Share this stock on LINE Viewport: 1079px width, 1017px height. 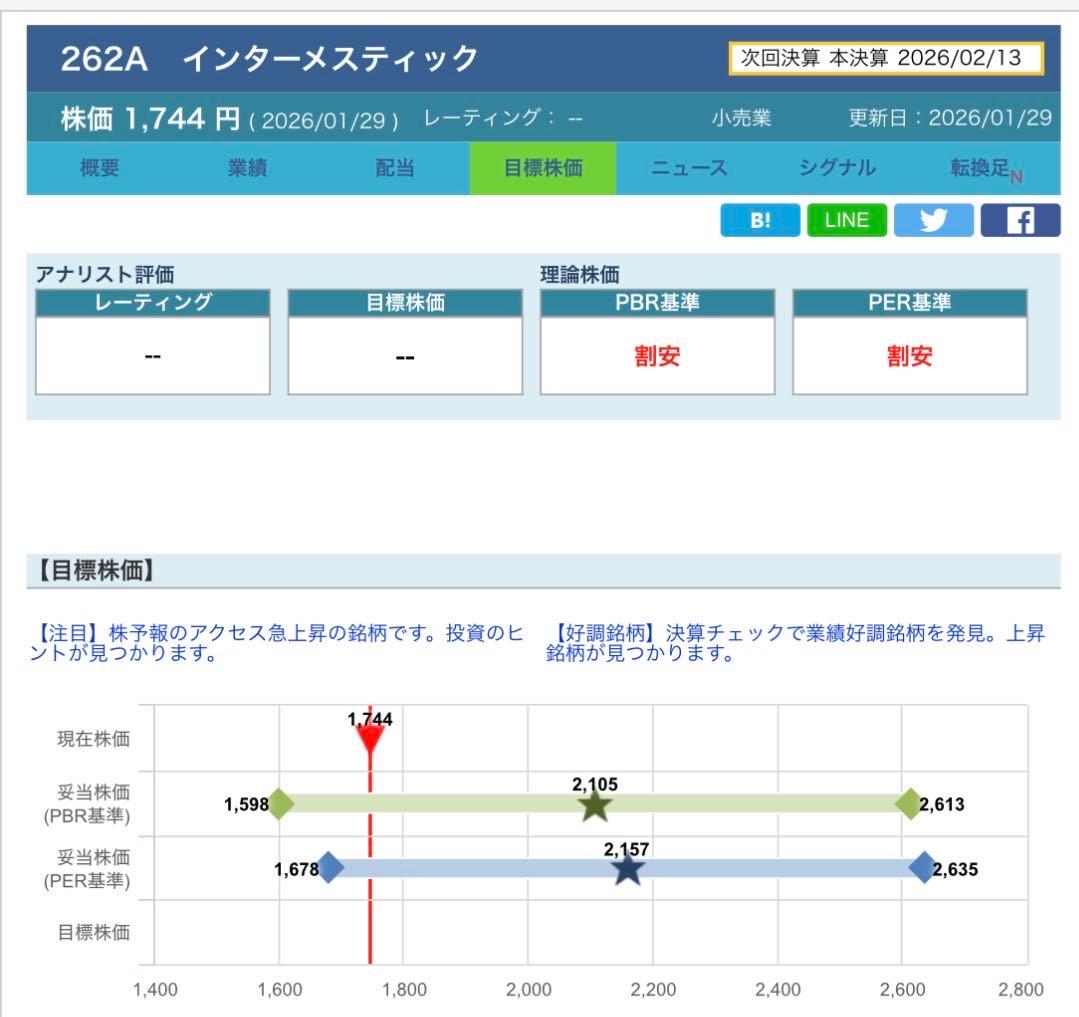pos(846,220)
